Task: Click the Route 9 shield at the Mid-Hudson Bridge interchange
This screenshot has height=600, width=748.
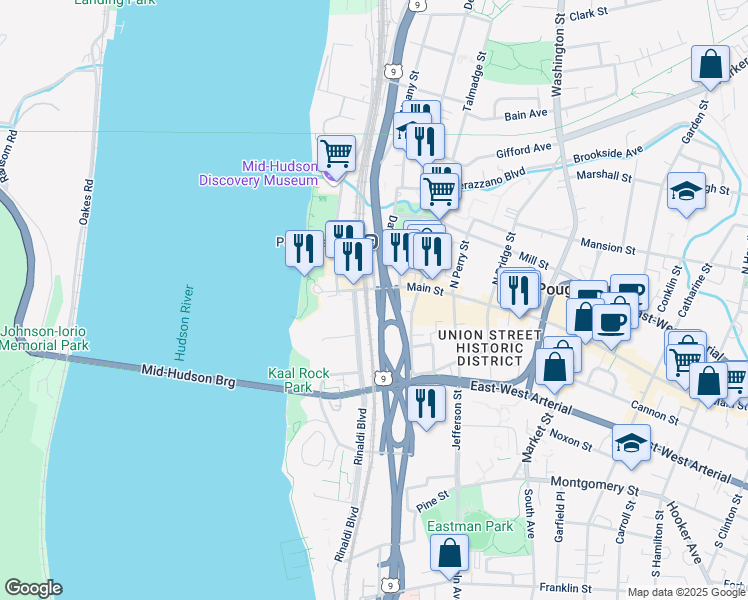Action: click(383, 378)
